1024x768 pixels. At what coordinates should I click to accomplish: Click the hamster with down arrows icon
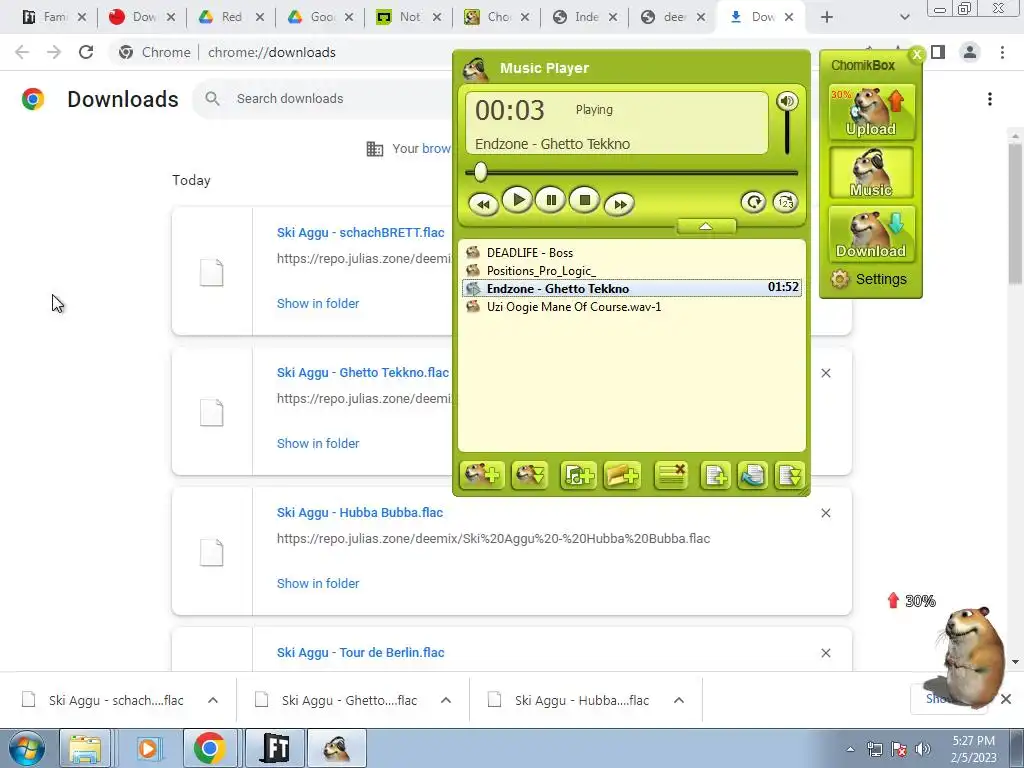(530, 475)
